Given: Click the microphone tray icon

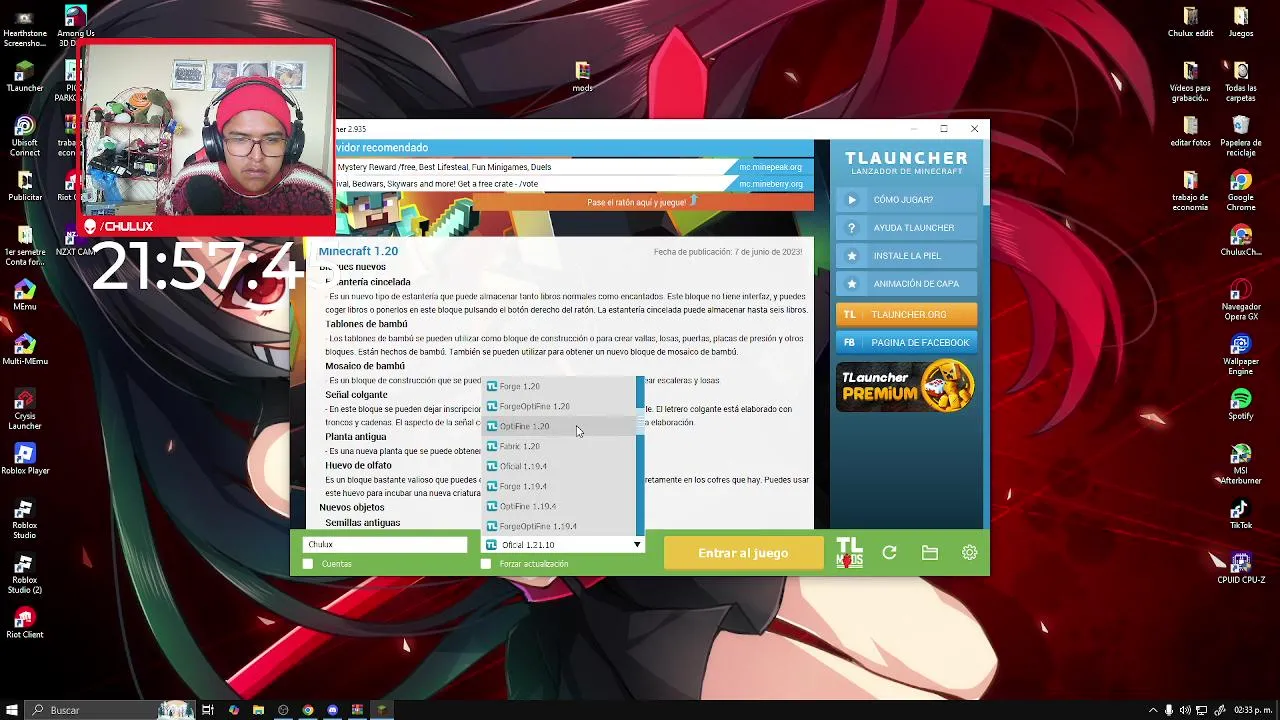Looking at the screenshot, I should pos(1169,710).
